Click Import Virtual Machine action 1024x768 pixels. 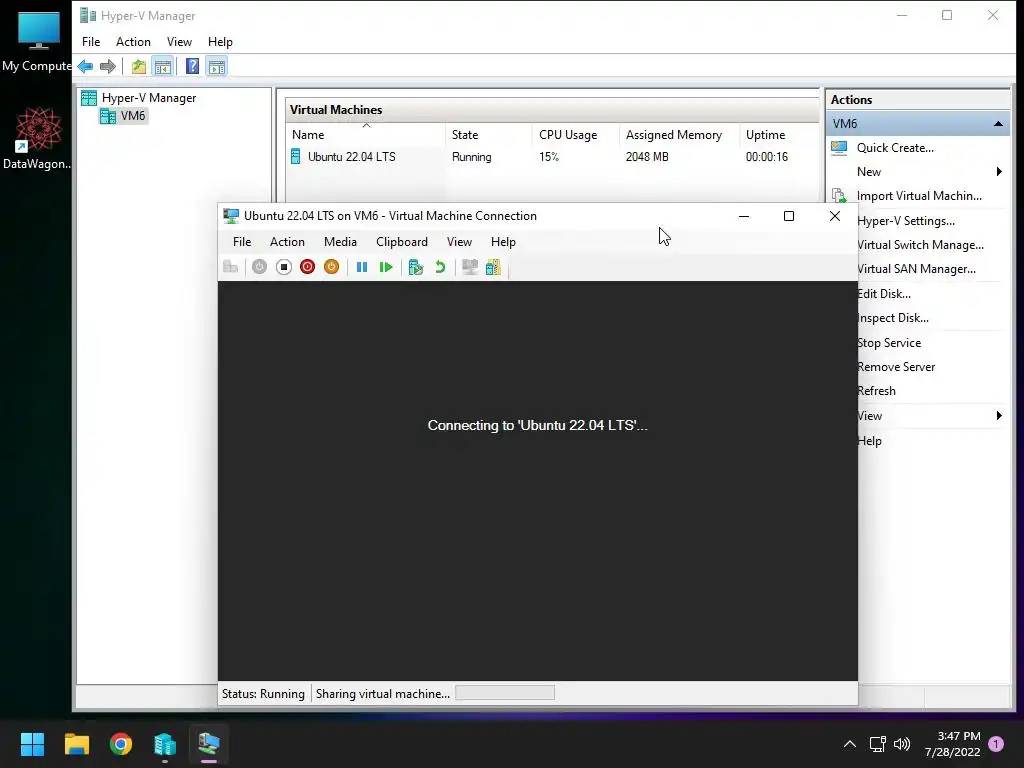coord(919,196)
